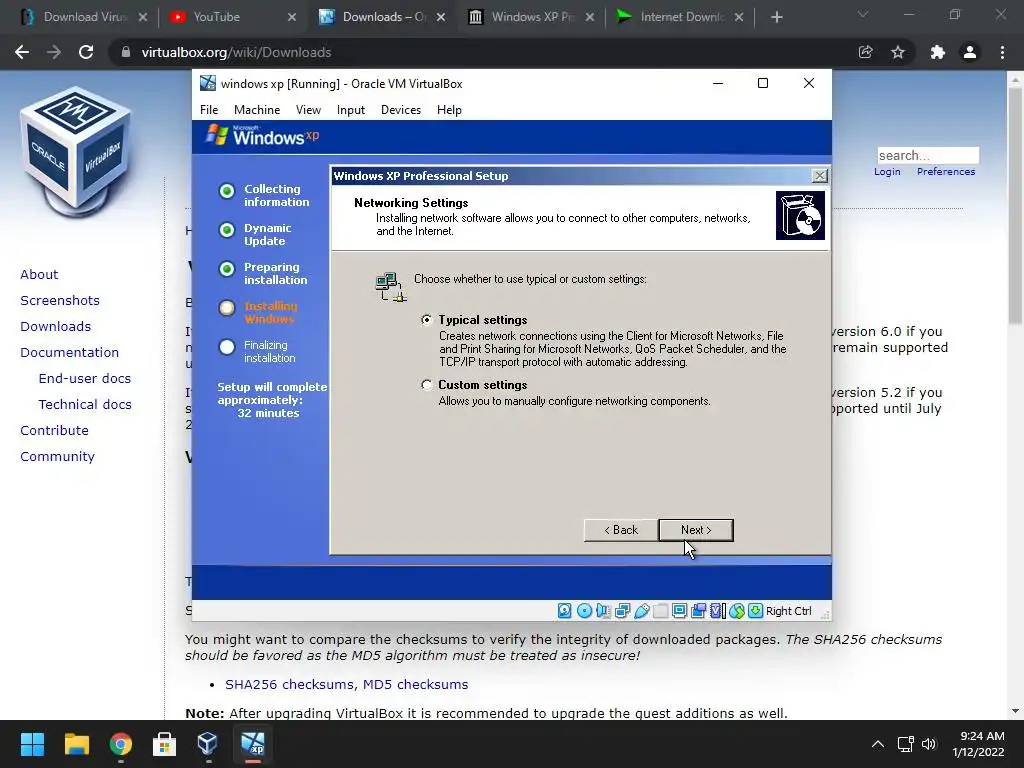Close the YouTube tab

(292, 17)
